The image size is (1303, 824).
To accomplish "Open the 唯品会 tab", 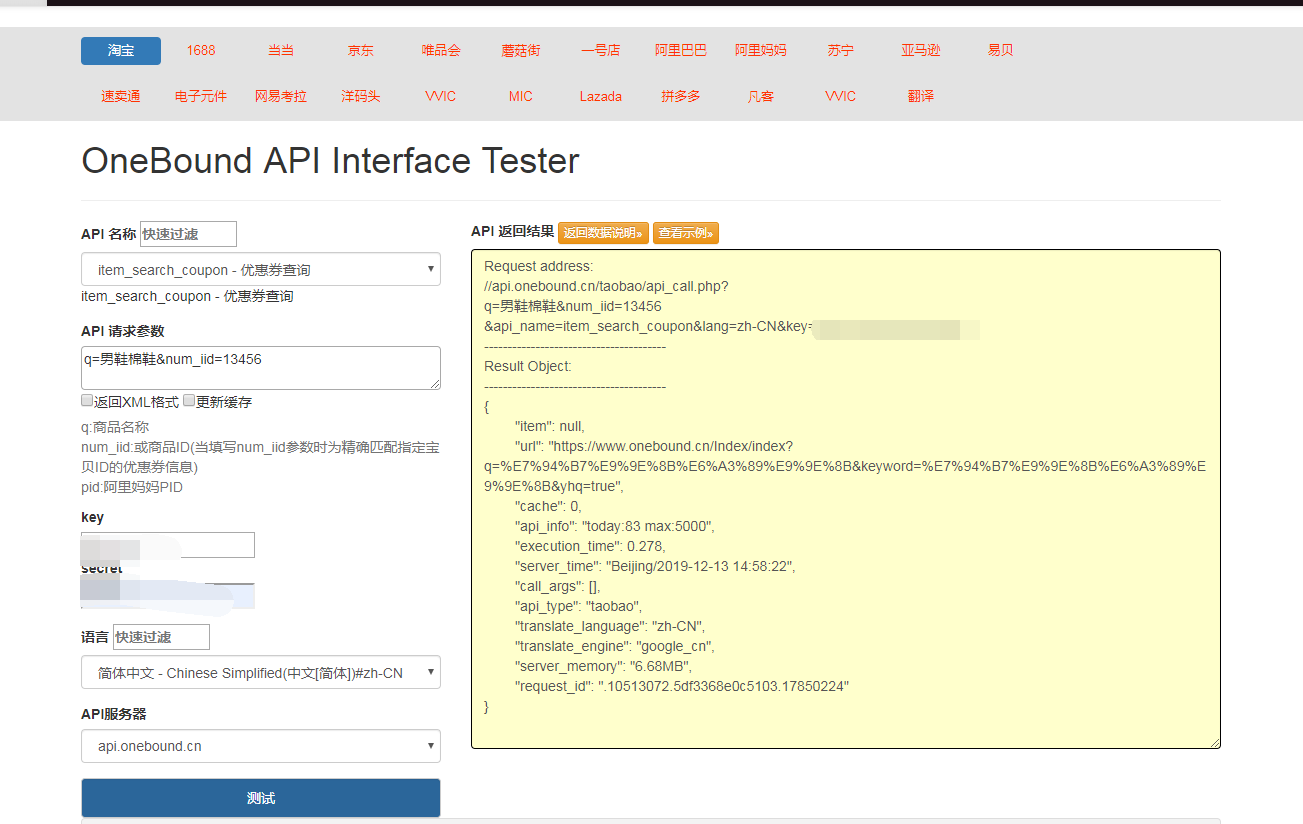I will [x=441, y=50].
